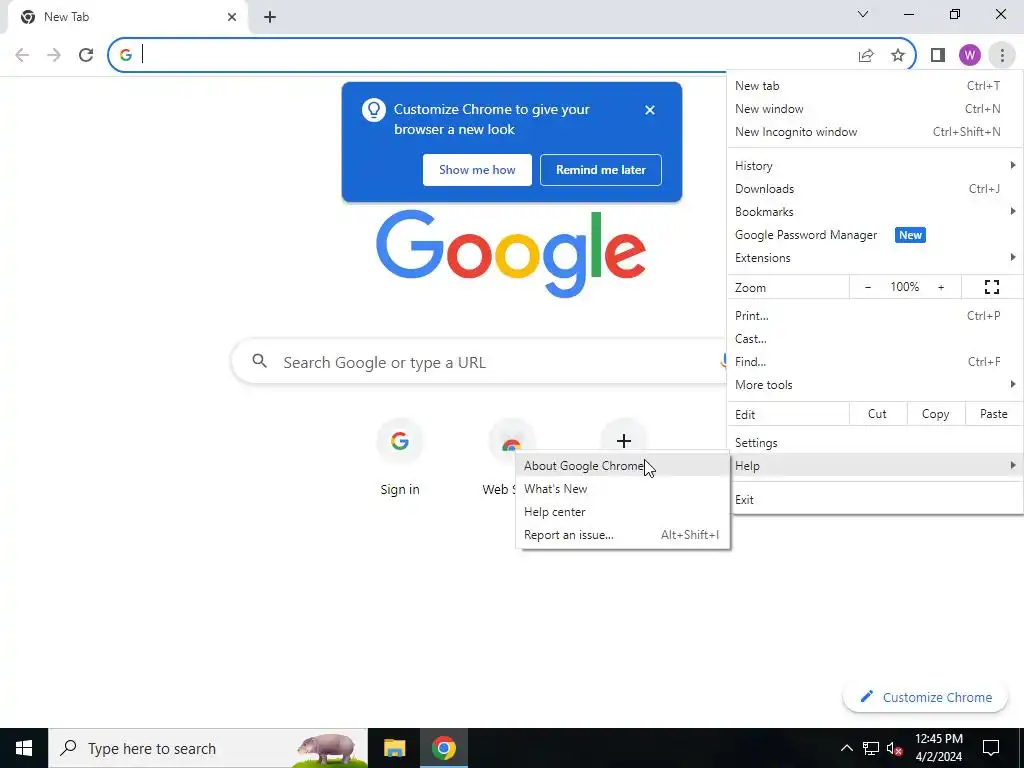Click Copy in the Edit row
This screenshot has height=768, width=1024.
935,414
